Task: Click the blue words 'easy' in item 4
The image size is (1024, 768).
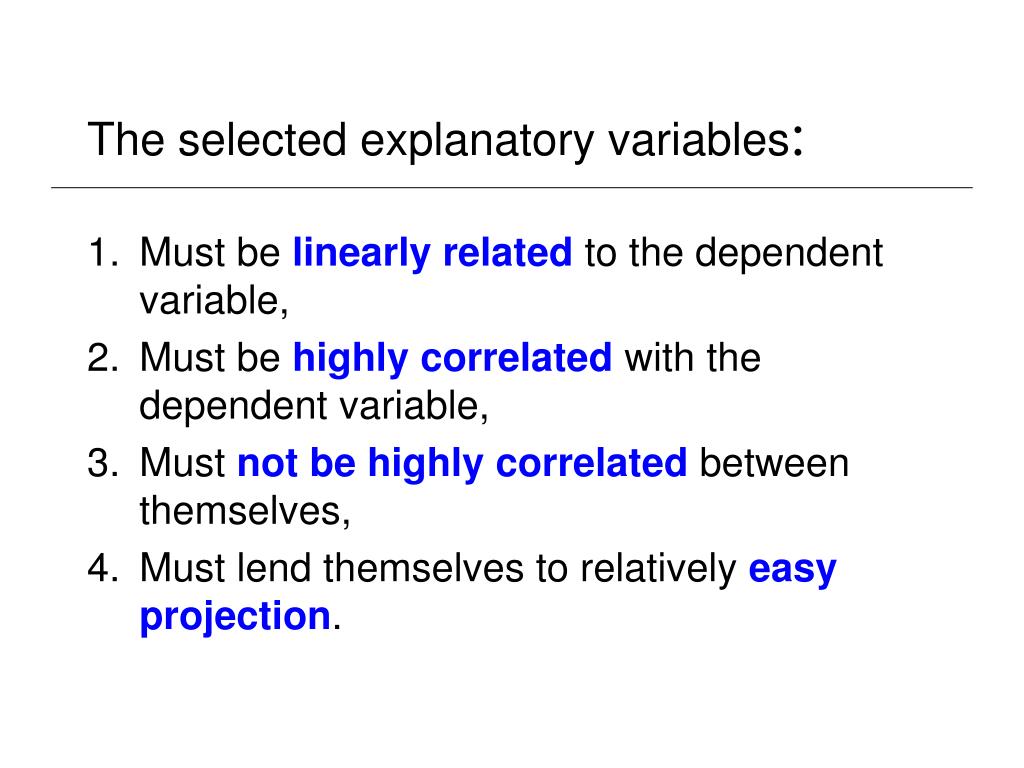Action: point(792,569)
